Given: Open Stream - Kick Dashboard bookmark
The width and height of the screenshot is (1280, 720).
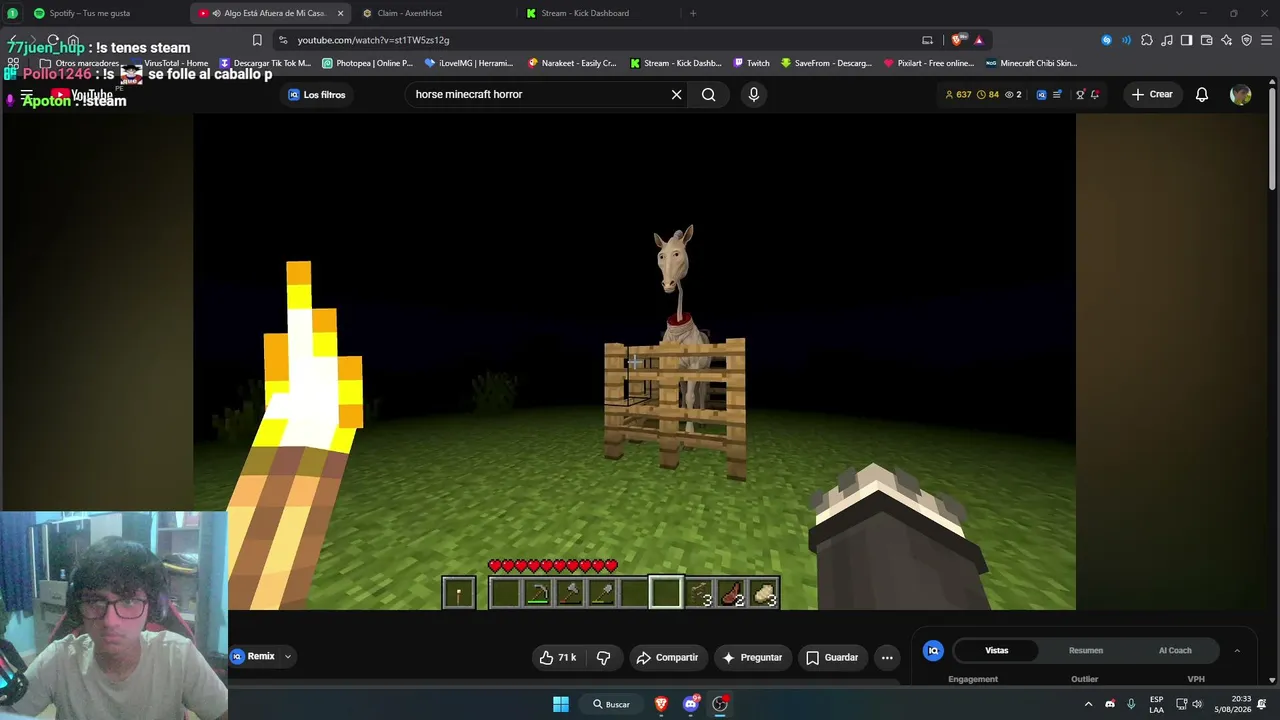Looking at the screenshot, I should [x=675, y=63].
